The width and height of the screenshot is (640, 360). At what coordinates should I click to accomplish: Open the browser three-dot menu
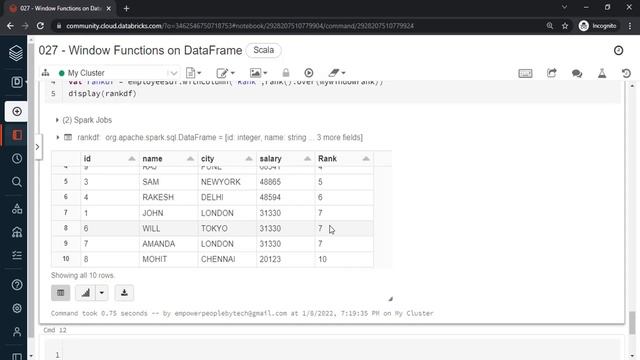coord(630,26)
